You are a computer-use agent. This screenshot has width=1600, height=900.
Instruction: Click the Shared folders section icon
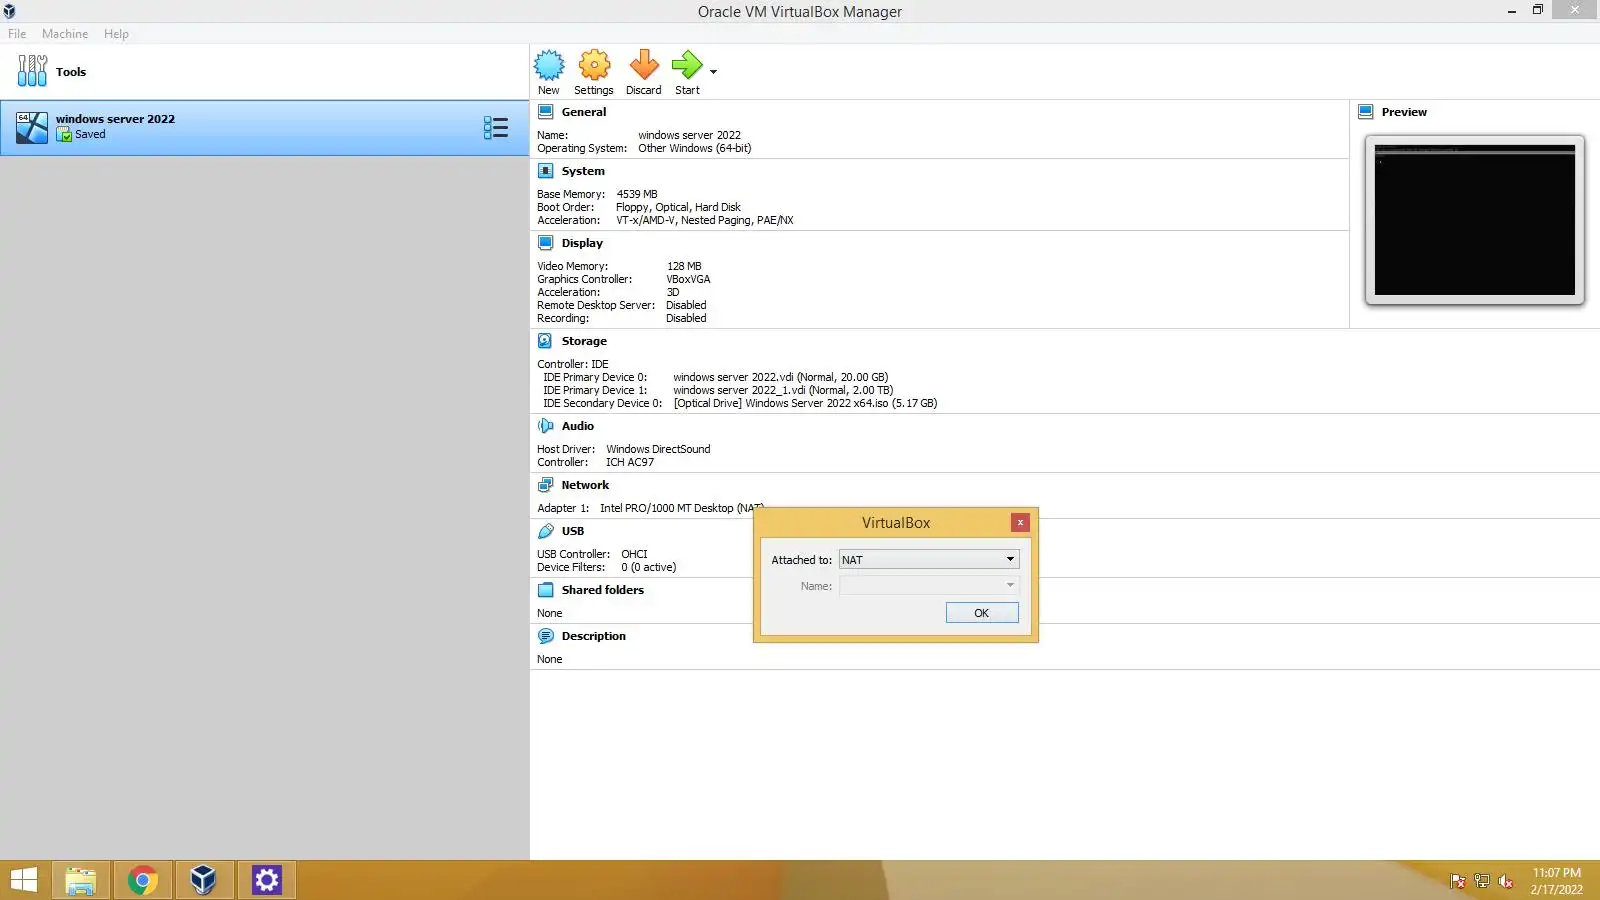click(x=546, y=590)
